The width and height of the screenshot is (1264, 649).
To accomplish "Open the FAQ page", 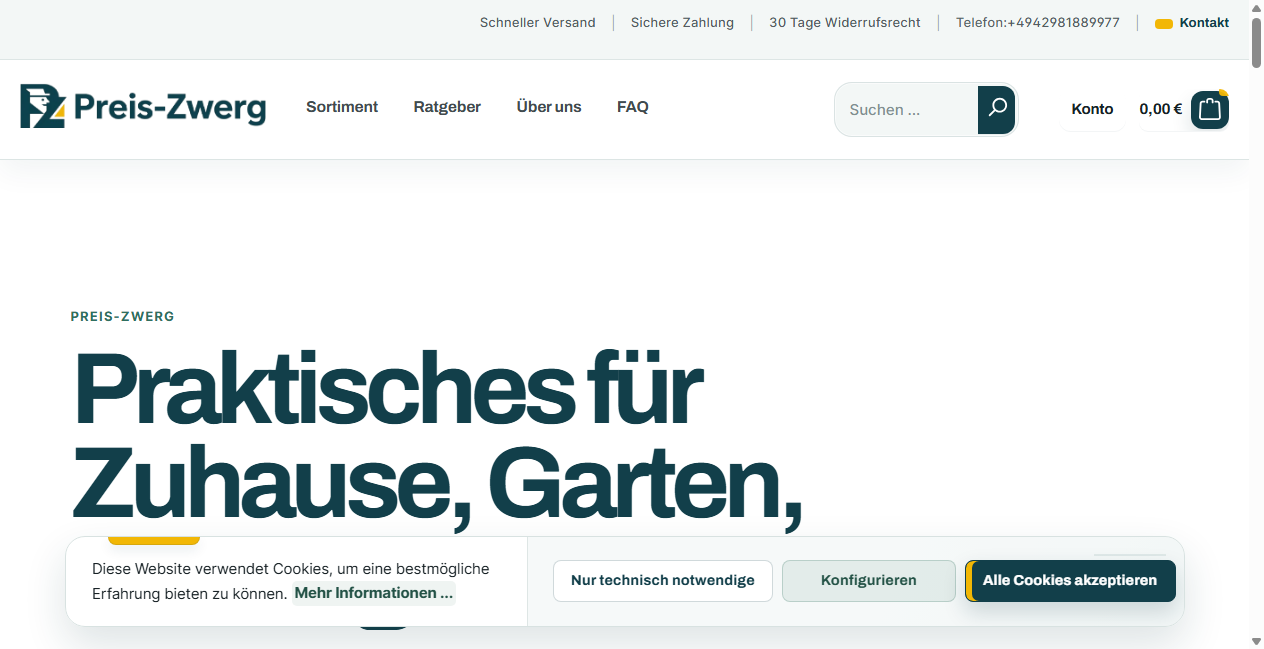I will coord(633,107).
